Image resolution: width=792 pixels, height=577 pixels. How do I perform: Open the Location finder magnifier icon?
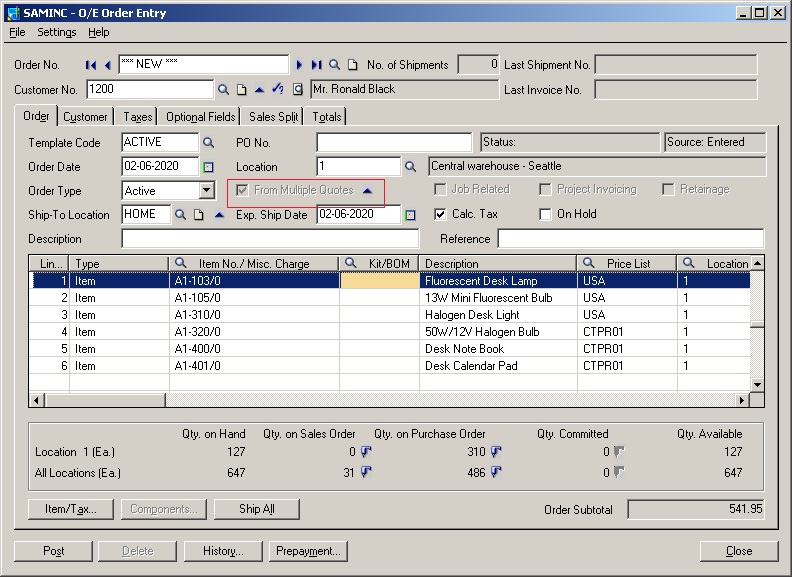[x=410, y=167]
